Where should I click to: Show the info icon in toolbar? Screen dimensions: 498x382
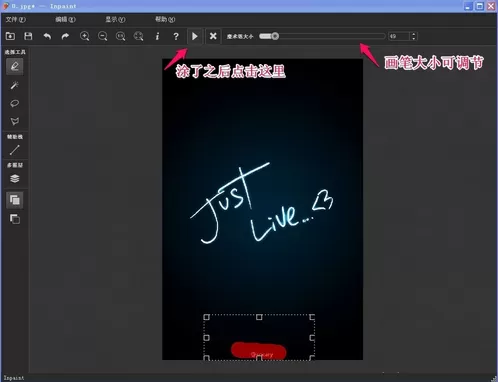pos(157,36)
